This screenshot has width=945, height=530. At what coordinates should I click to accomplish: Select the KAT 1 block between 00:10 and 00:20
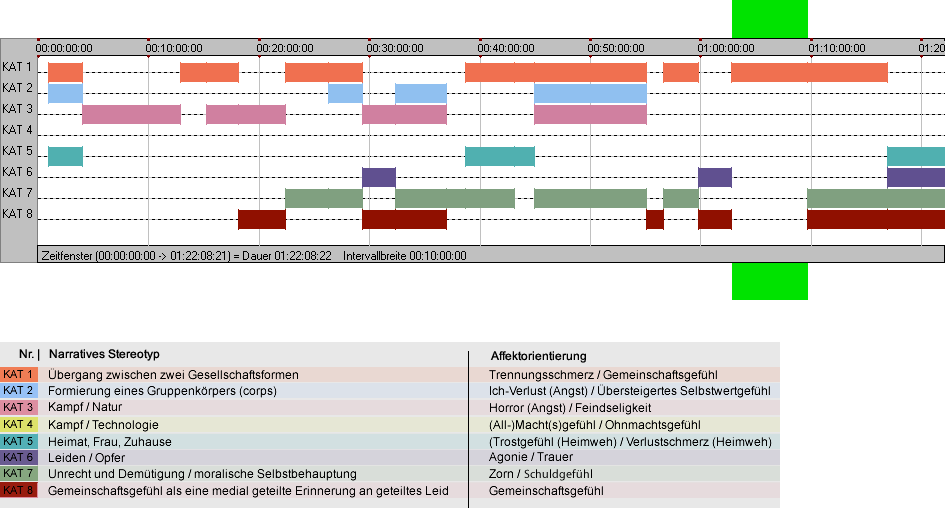tap(209, 72)
